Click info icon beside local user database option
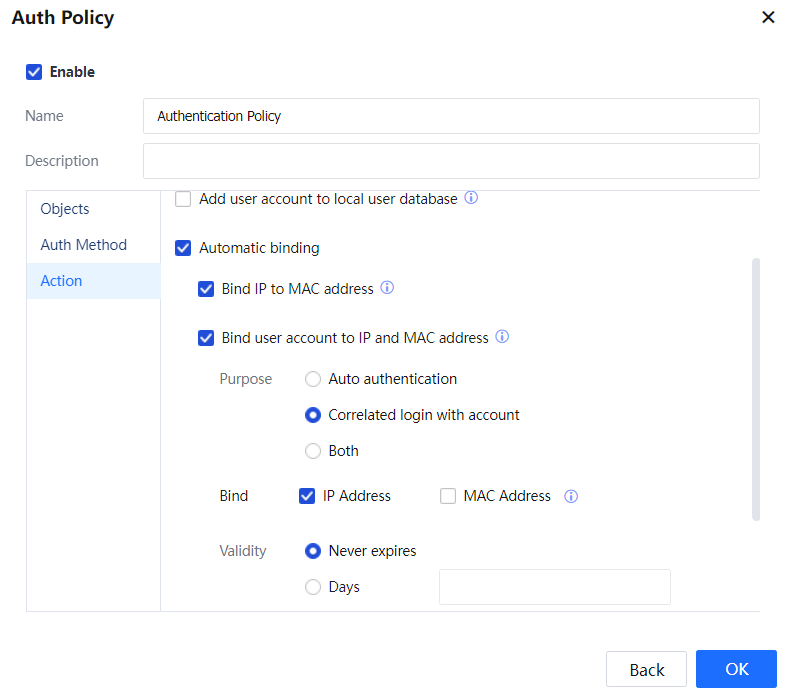This screenshot has height=695, width=790. [471, 198]
